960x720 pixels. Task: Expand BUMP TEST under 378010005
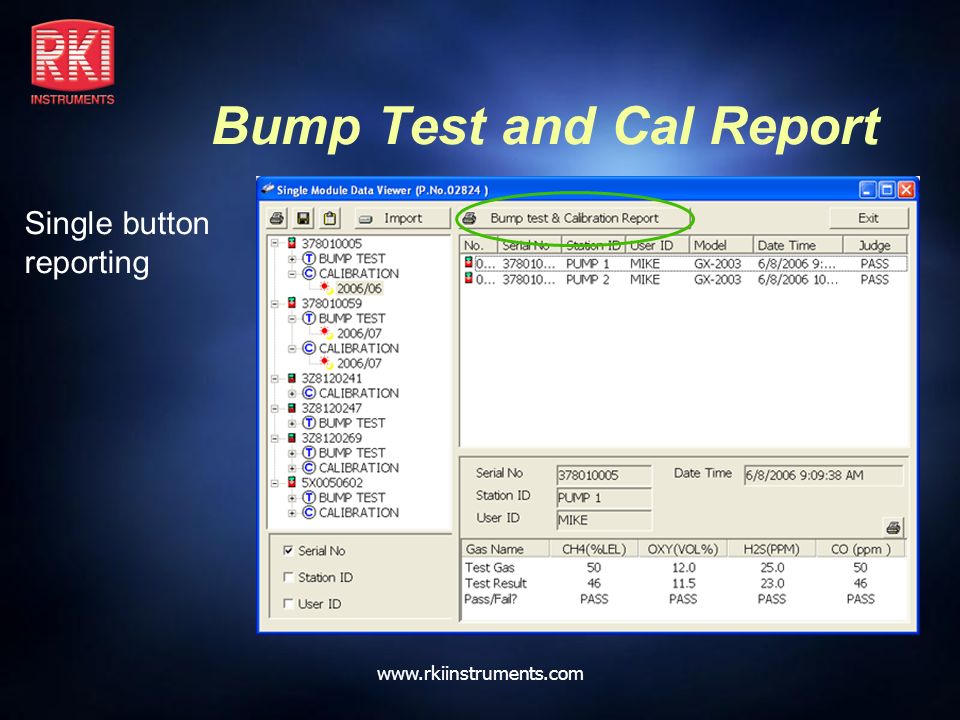pos(292,259)
